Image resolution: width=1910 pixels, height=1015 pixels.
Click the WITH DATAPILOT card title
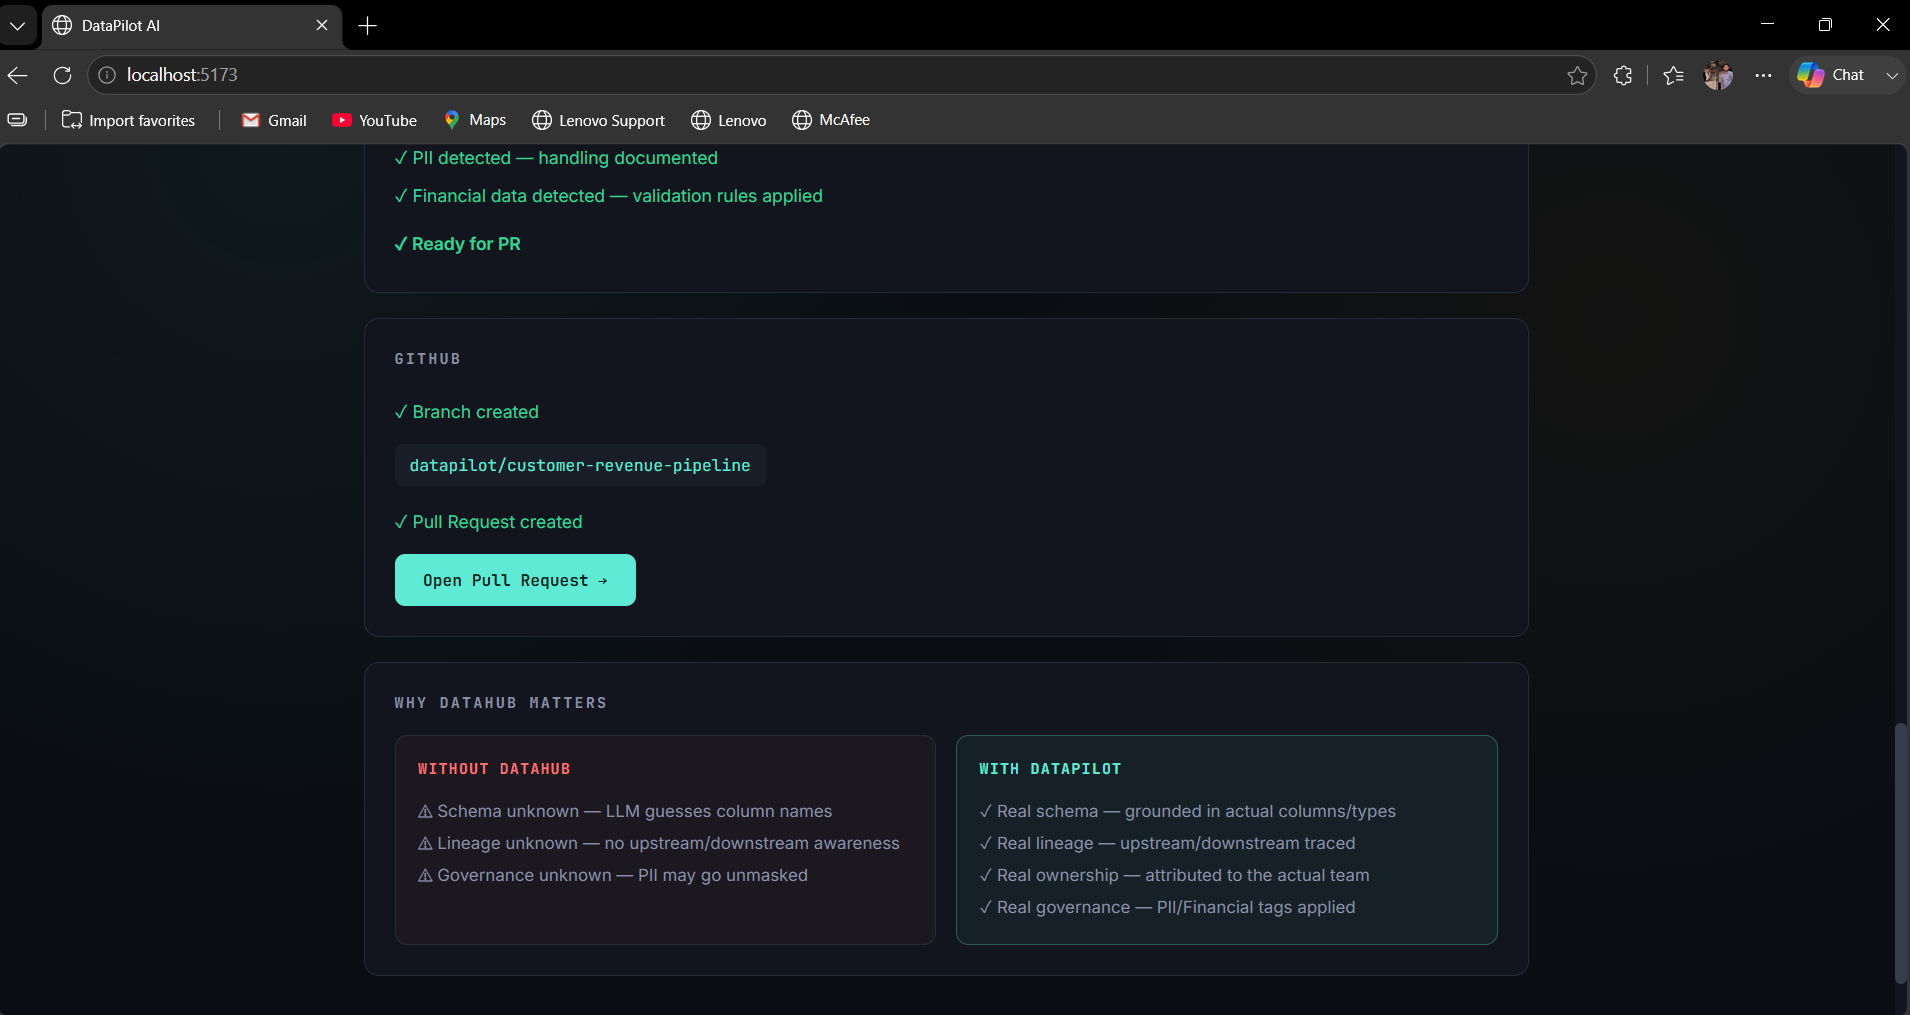point(1050,769)
